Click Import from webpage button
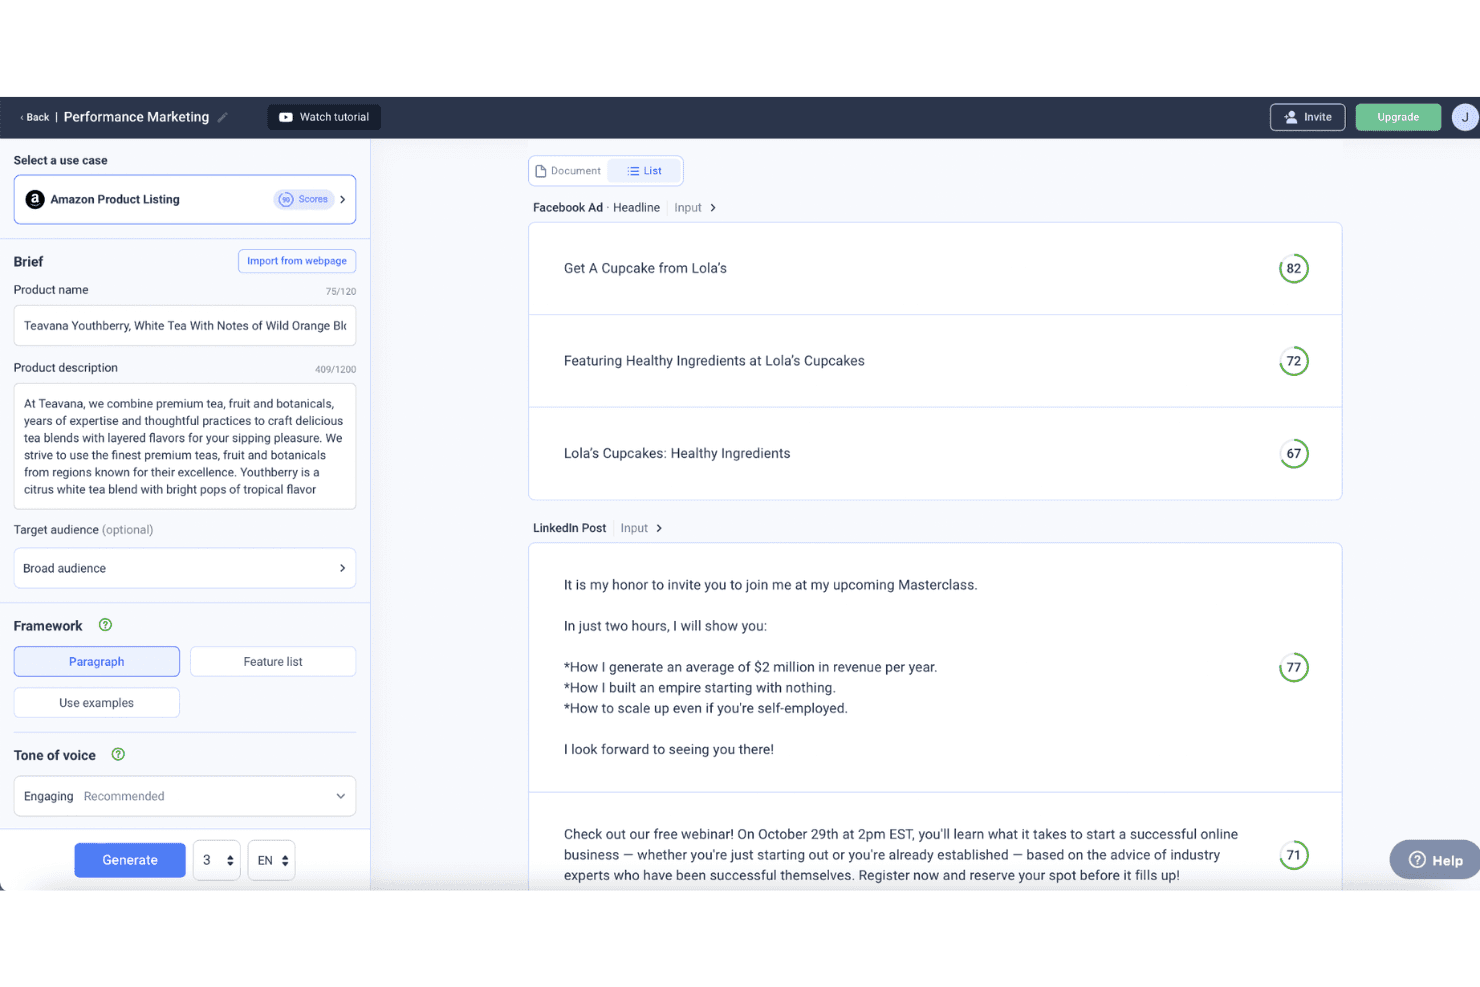This screenshot has width=1480, height=987. (297, 261)
